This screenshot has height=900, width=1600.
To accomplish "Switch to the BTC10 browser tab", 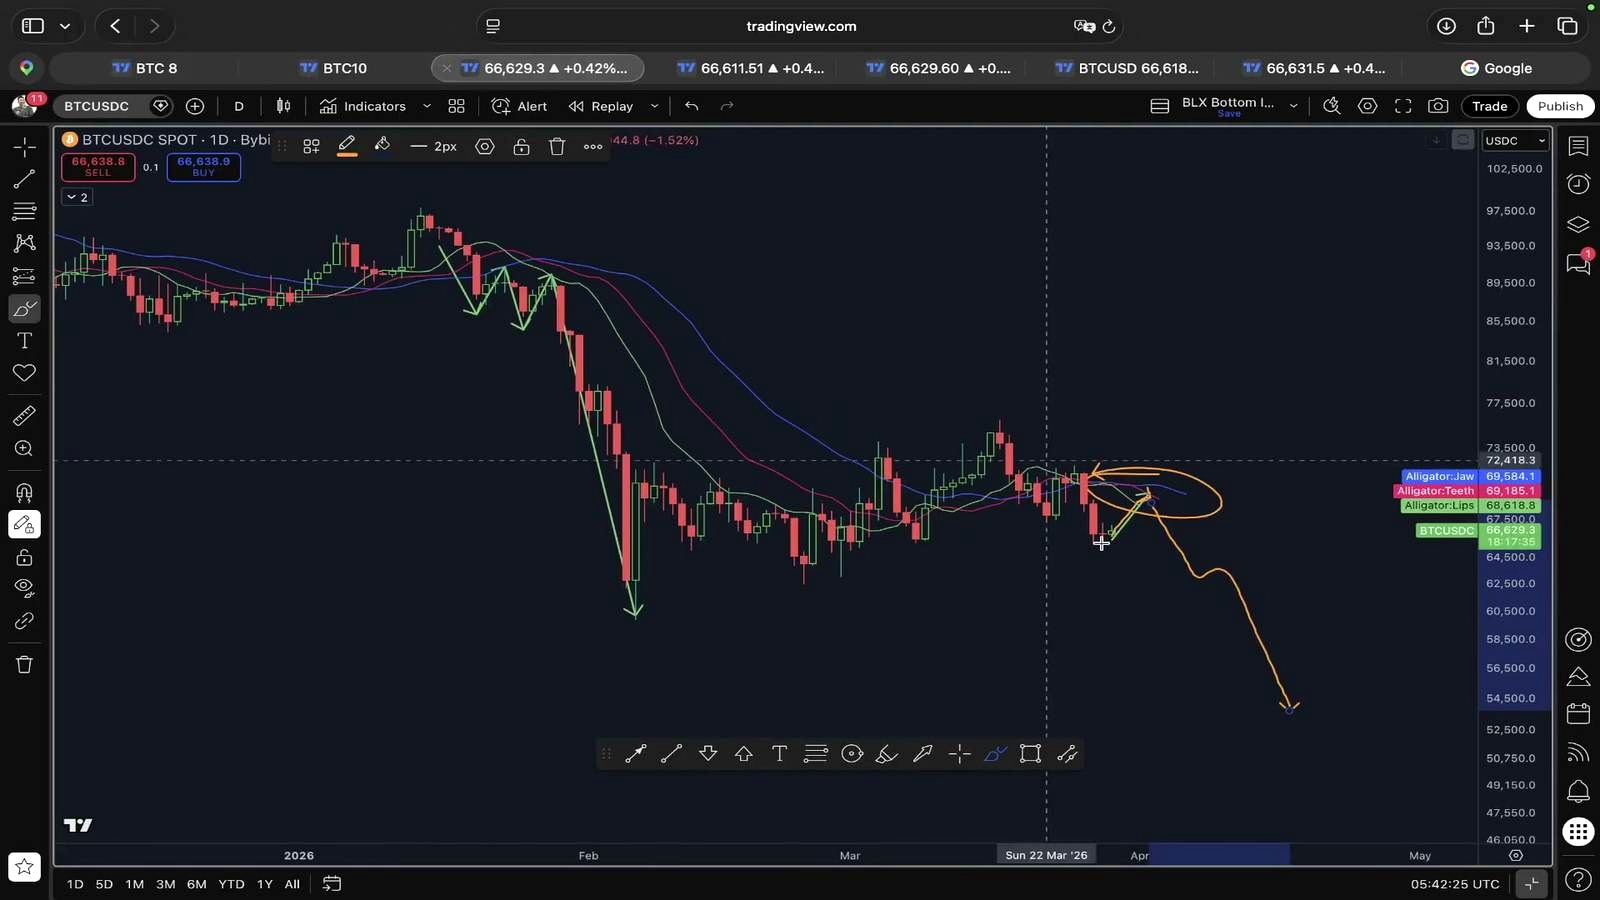I will (x=334, y=68).
